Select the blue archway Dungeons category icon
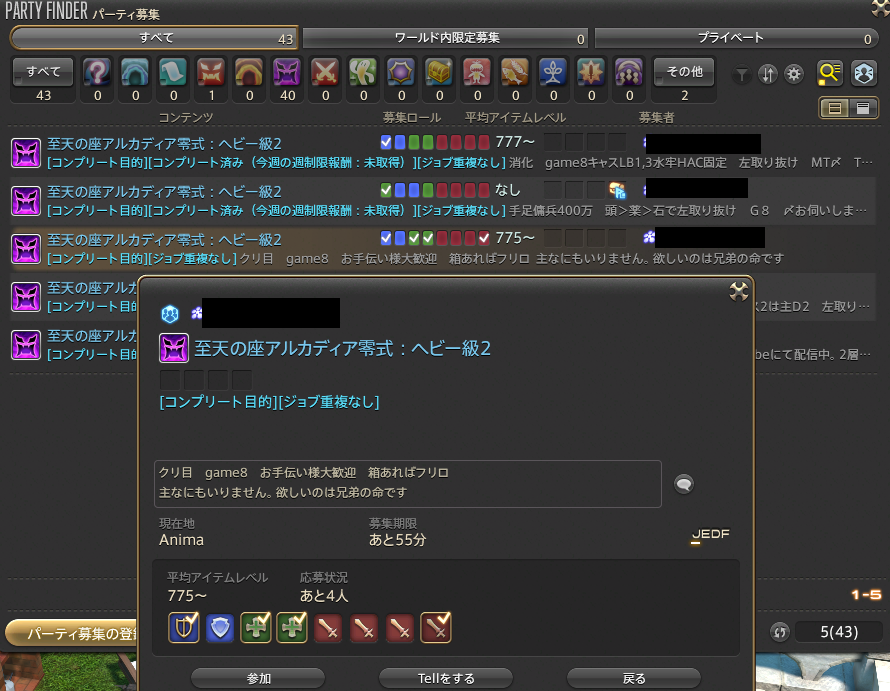This screenshot has width=890, height=691. pos(135,72)
